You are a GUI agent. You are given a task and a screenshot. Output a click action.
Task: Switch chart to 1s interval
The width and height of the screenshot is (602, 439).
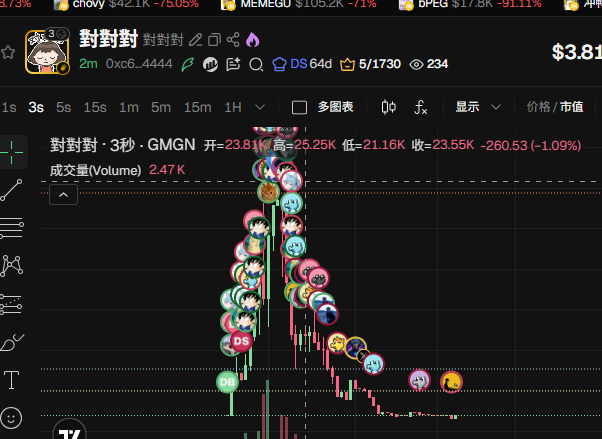click(9, 107)
